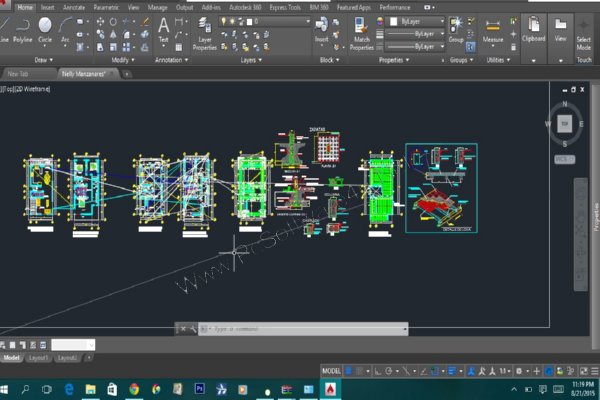The image size is (600, 400).
Task: Select the Polyline draw tool
Action: (x=23, y=31)
